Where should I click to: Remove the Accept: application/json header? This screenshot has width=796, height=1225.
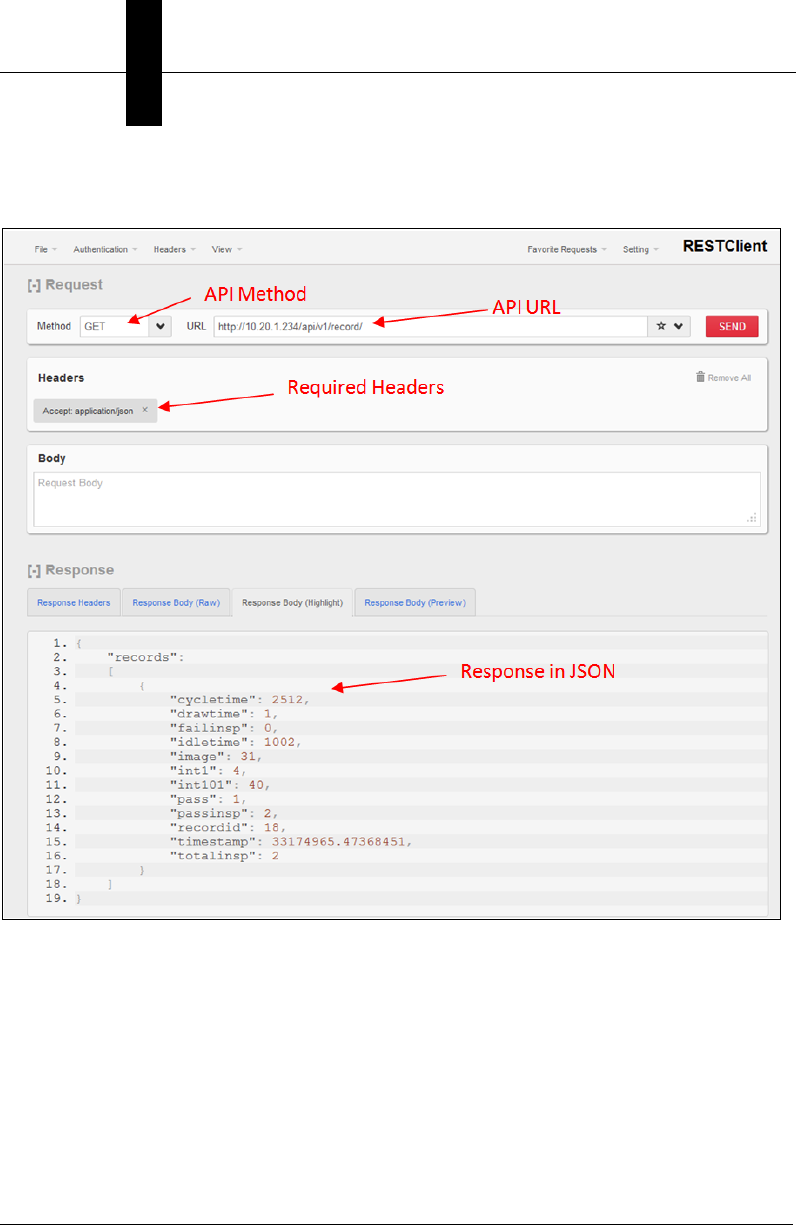145,410
